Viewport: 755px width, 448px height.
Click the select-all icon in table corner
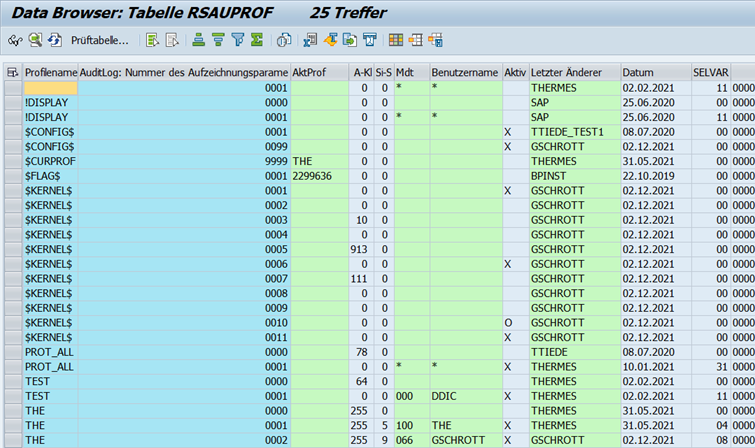pyautogui.click(x=12, y=73)
